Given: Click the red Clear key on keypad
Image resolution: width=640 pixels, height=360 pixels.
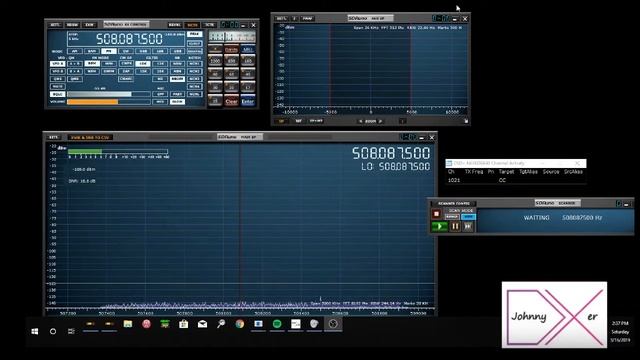Looking at the screenshot, I should coord(231,101).
